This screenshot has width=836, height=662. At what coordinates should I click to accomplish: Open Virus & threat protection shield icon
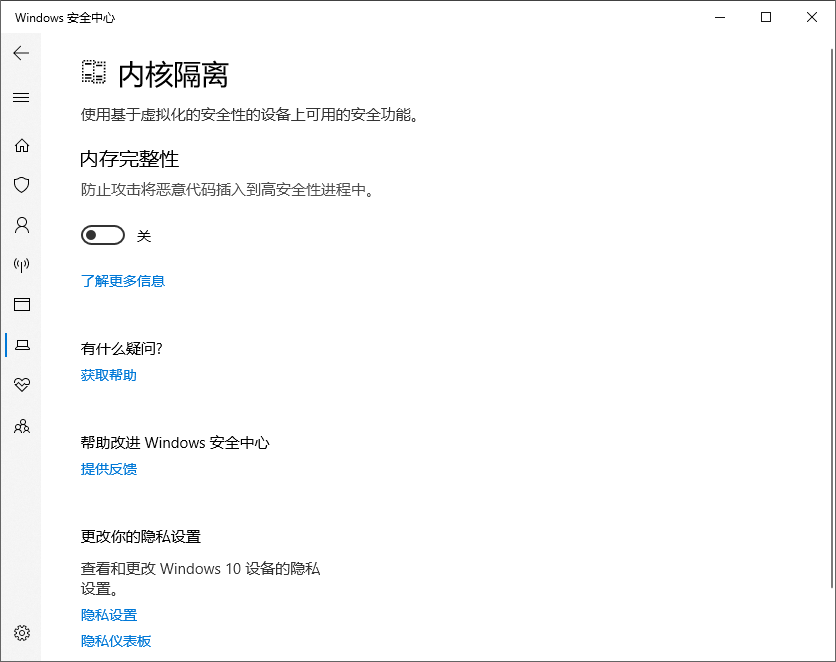[x=21, y=185]
